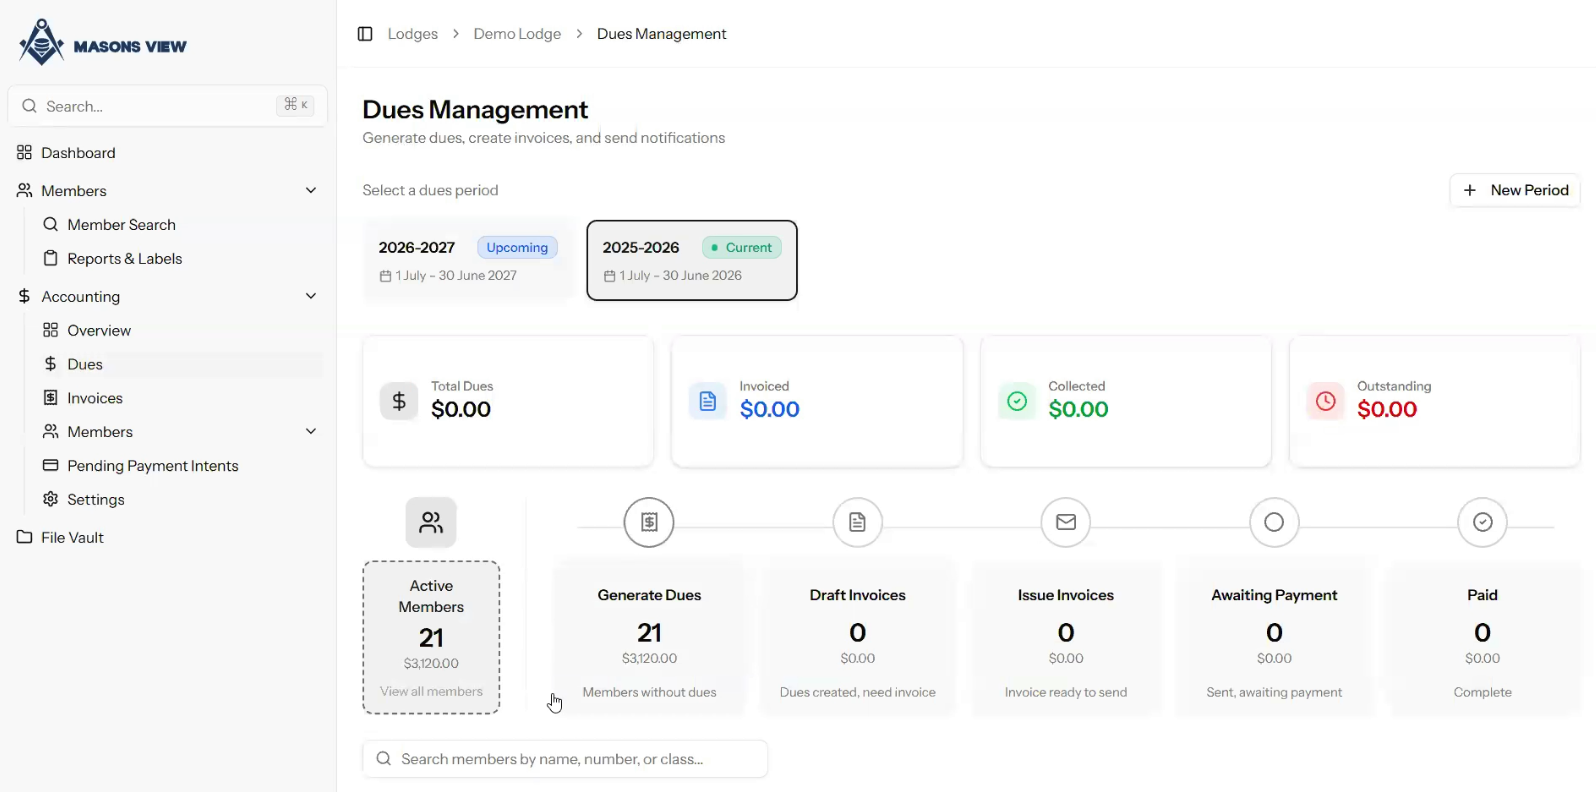Click the Active Members people icon

click(431, 522)
